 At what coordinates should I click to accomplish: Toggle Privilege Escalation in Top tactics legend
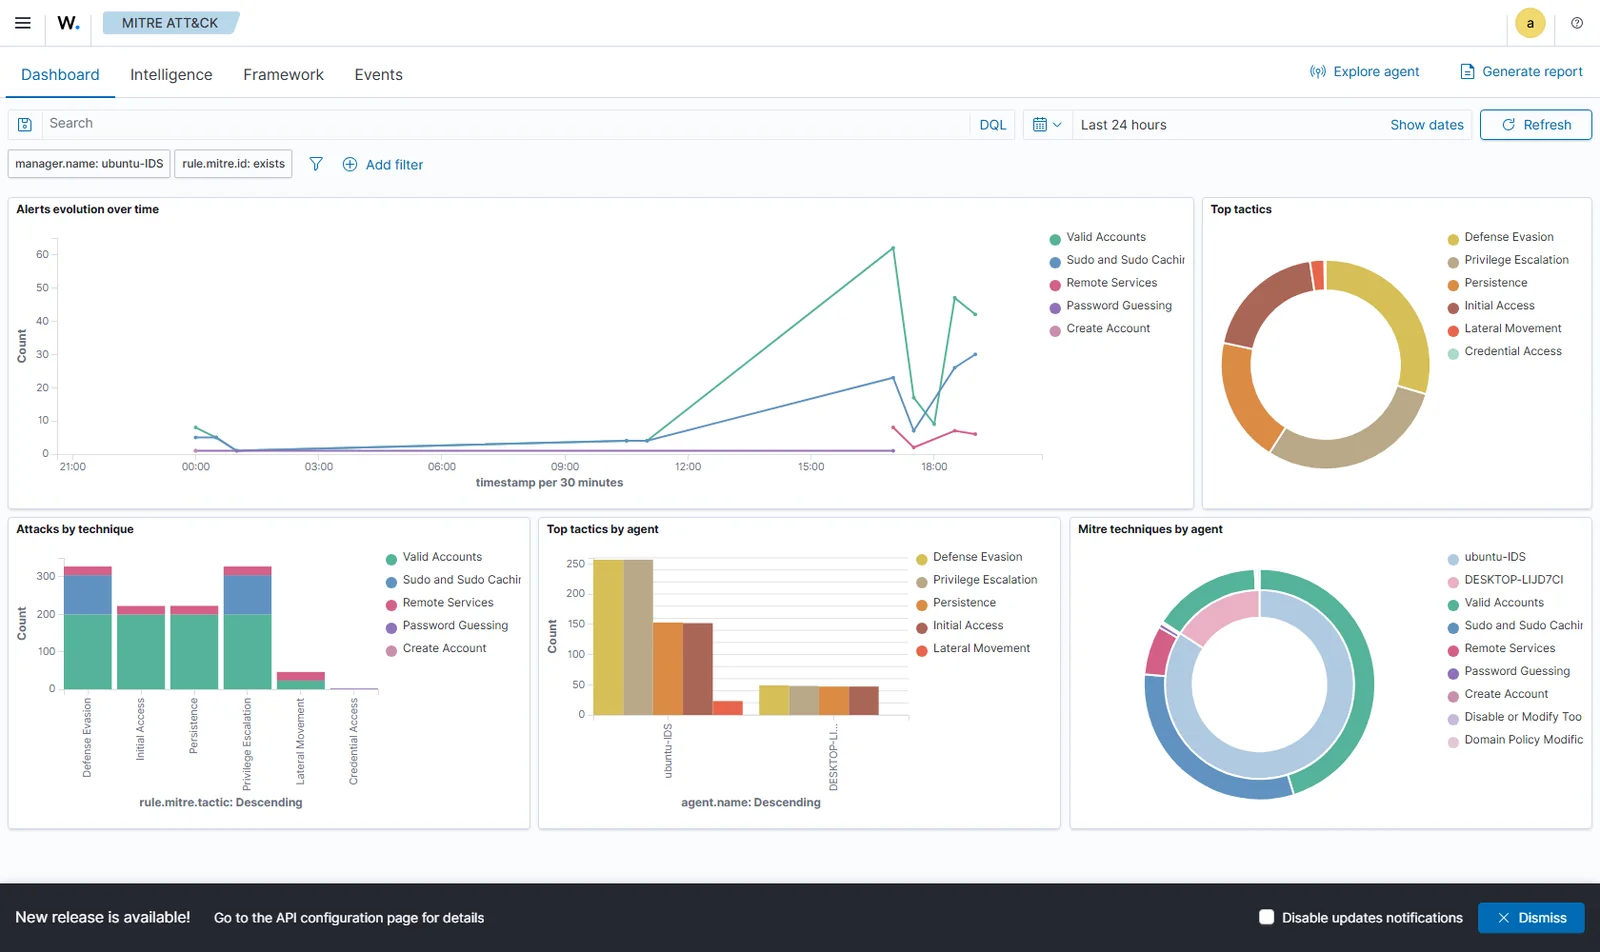click(x=1508, y=260)
